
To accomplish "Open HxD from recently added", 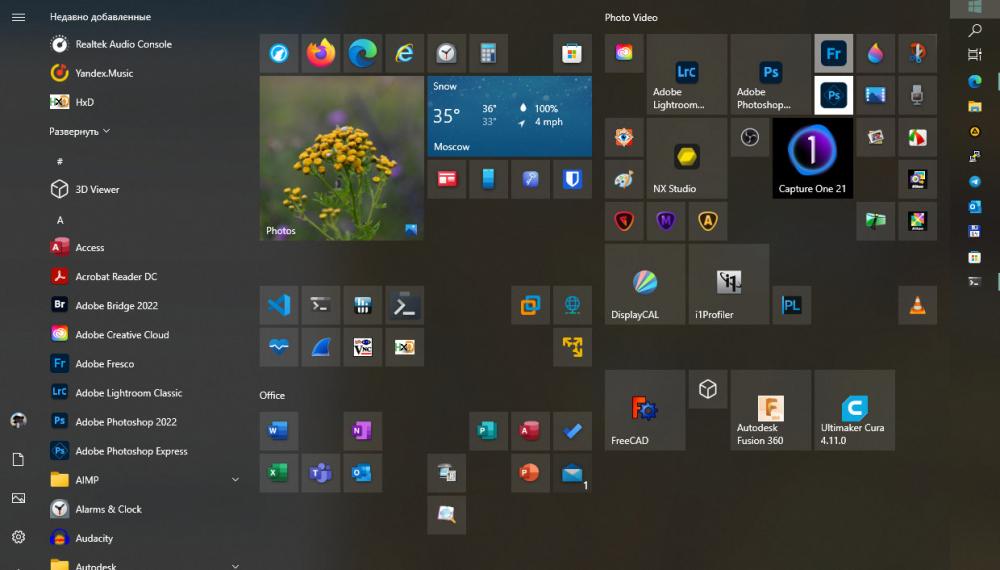I will 147,102.
